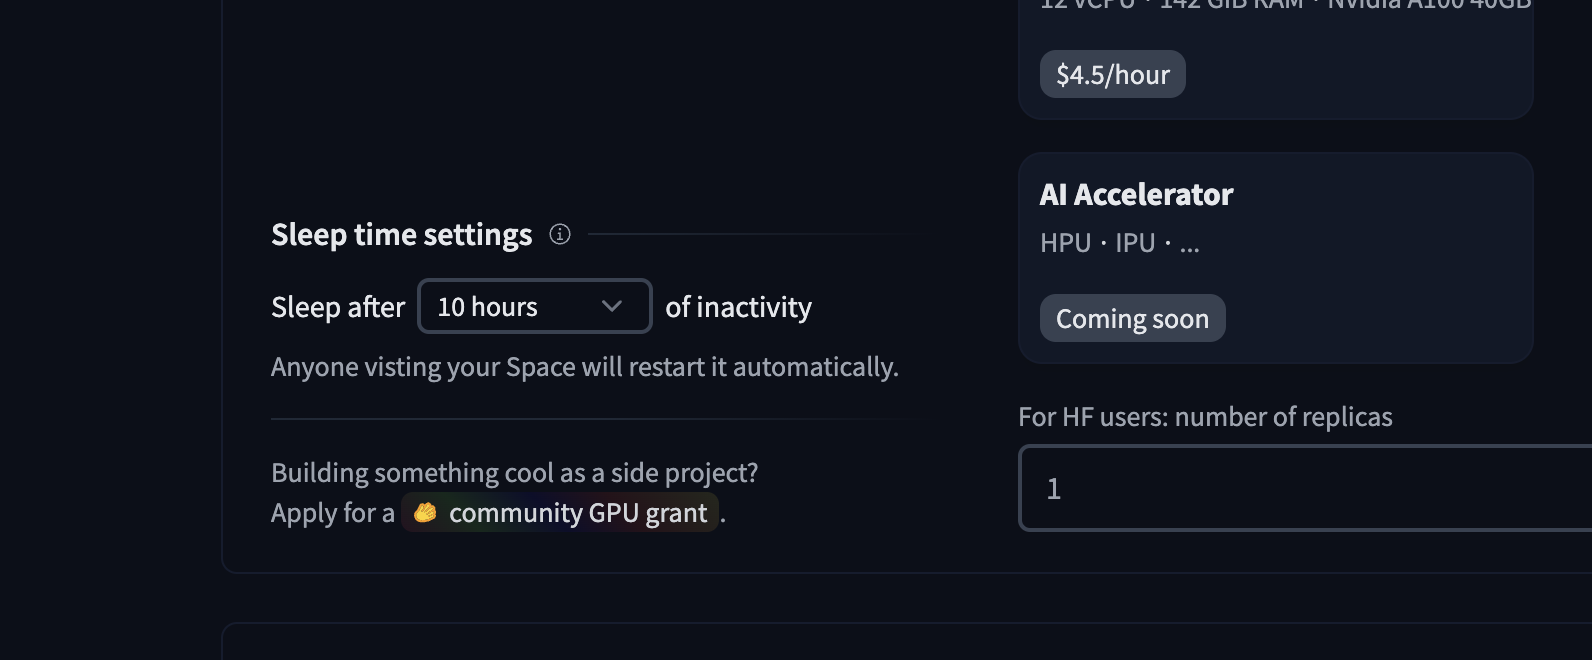
Task: Click the Coming soon badge
Action: [1132, 318]
